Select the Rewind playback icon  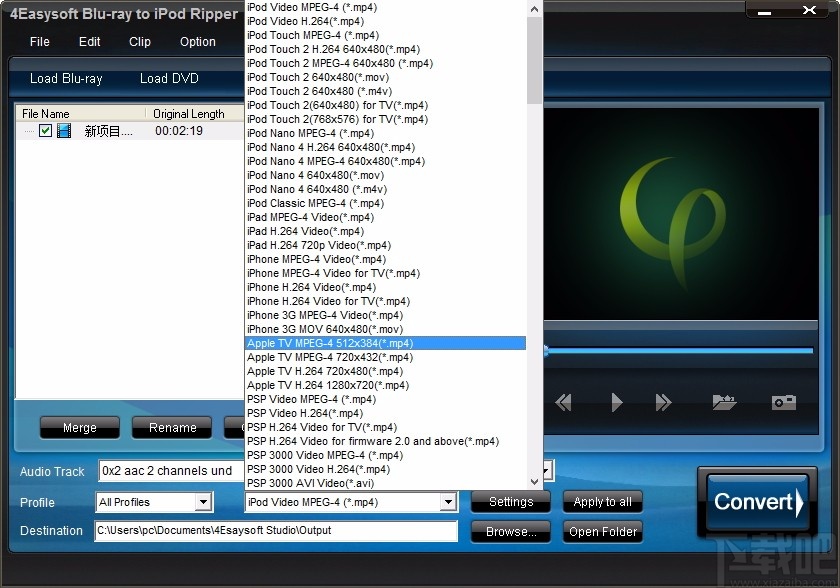[564, 403]
